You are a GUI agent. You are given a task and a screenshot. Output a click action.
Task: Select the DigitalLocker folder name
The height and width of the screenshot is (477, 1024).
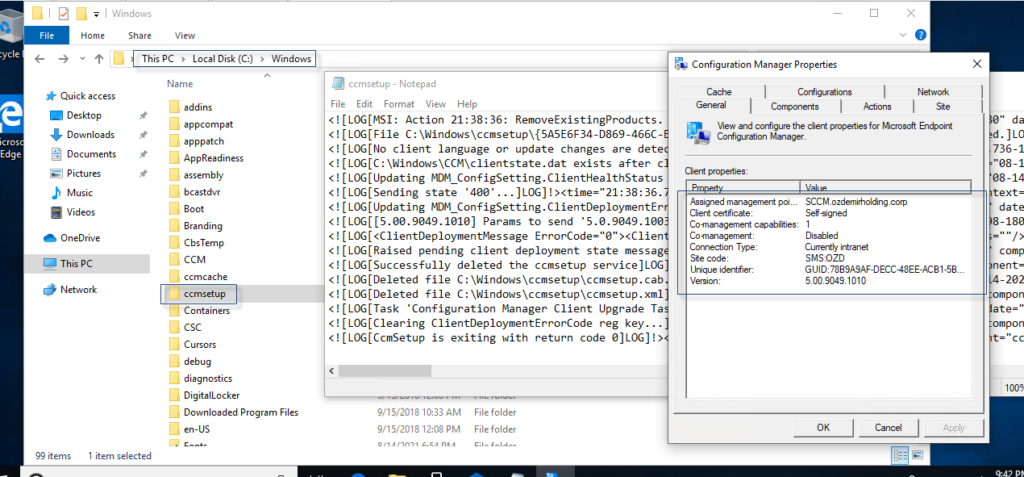click(212, 395)
